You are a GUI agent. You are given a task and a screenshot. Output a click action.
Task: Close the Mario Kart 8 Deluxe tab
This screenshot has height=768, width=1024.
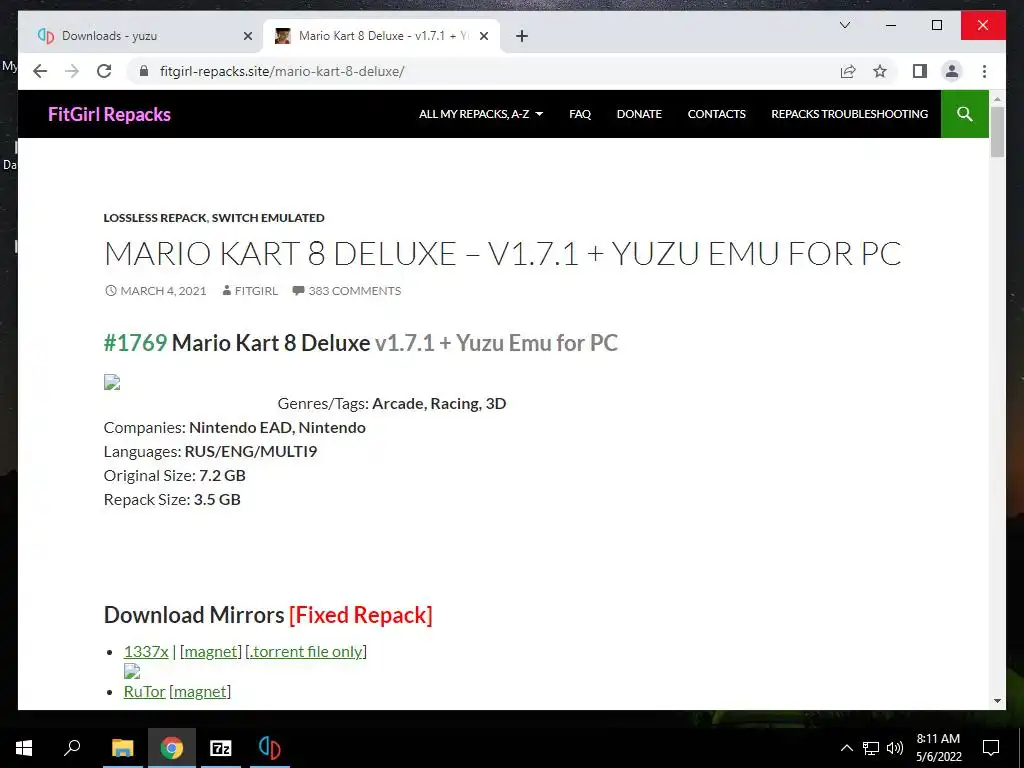click(484, 36)
